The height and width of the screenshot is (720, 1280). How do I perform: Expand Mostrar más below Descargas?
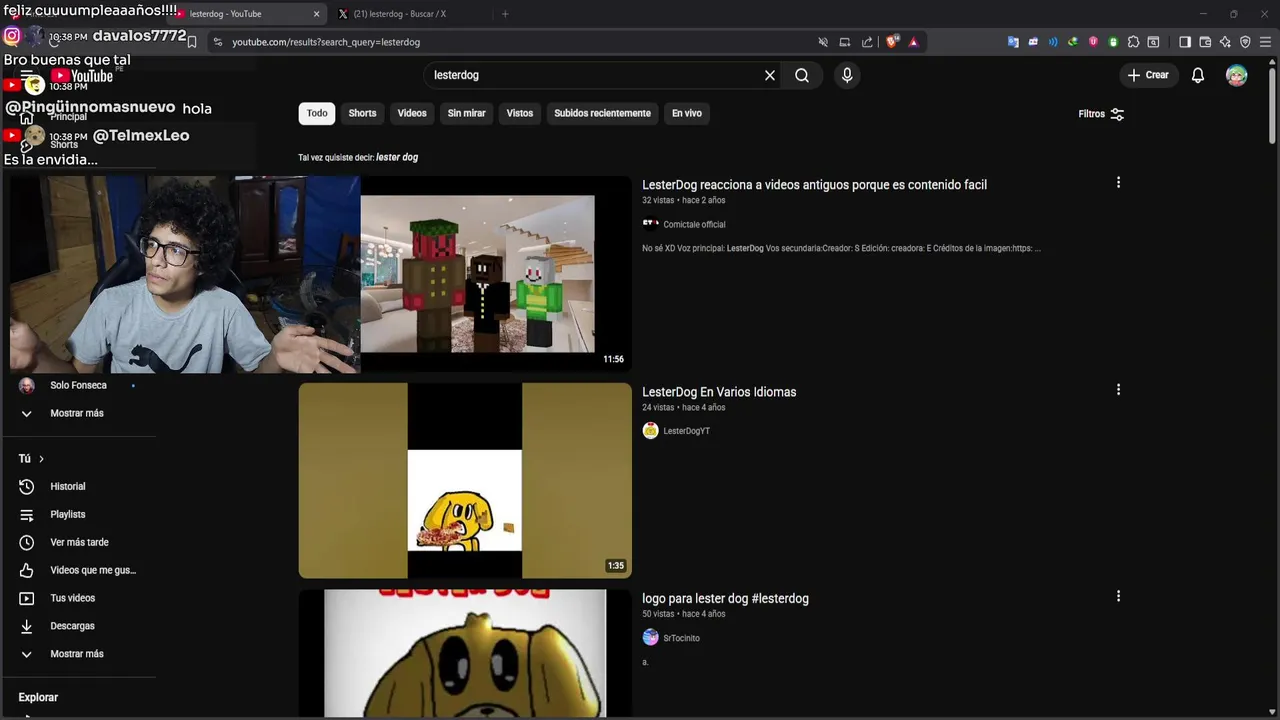click(78, 654)
